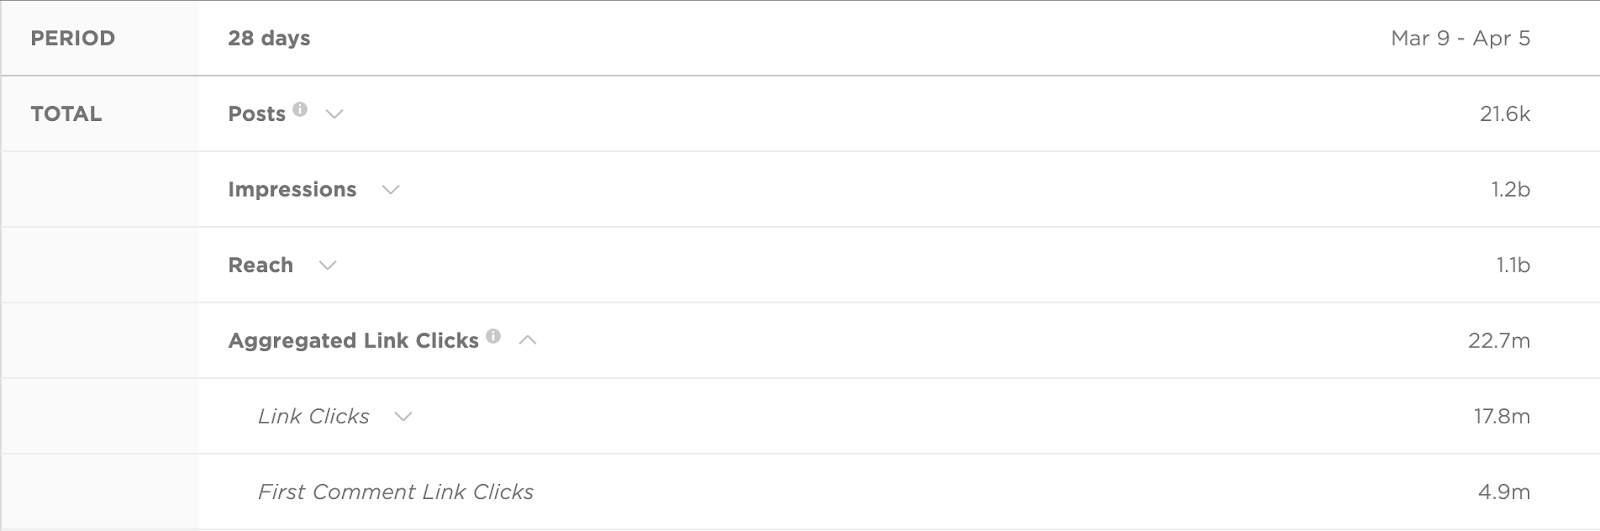1600x531 pixels.
Task: Select the 22.7m aggregated clicks value
Action: point(1499,341)
